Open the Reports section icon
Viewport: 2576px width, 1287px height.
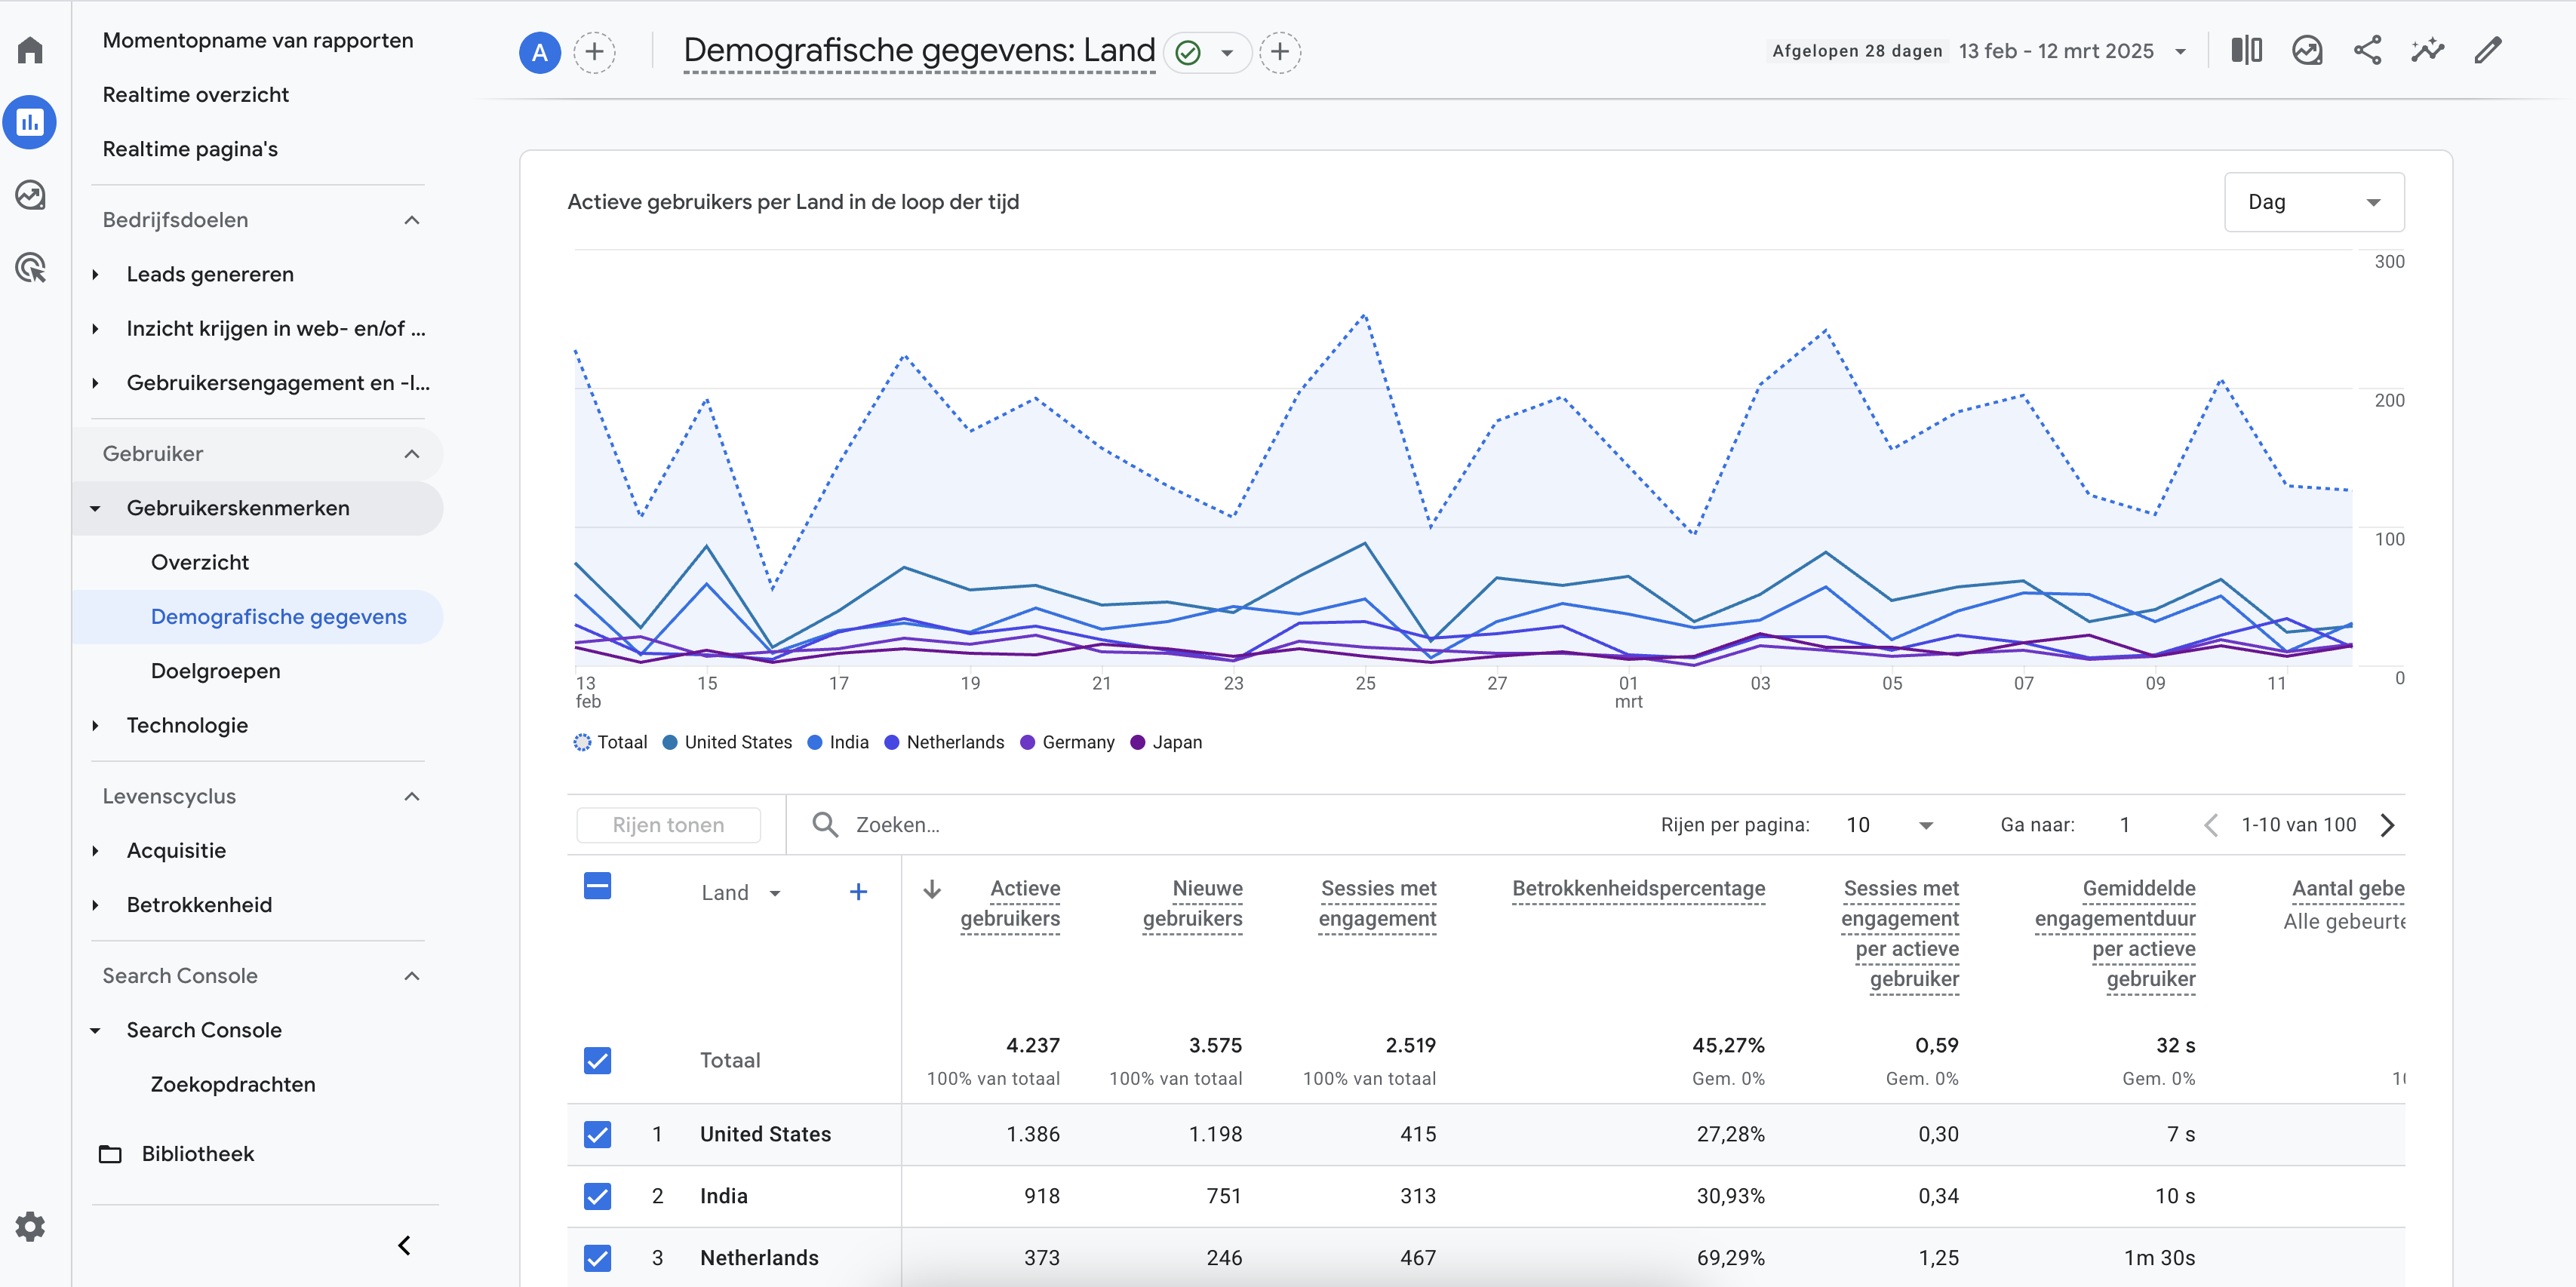pyautogui.click(x=30, y=122)
